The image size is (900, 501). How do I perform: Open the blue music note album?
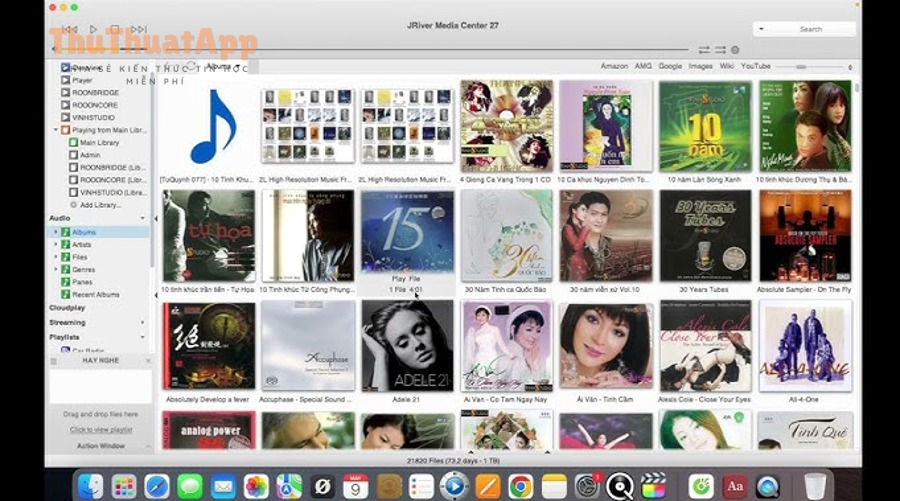pyautogui.click(x=212, y=126)
